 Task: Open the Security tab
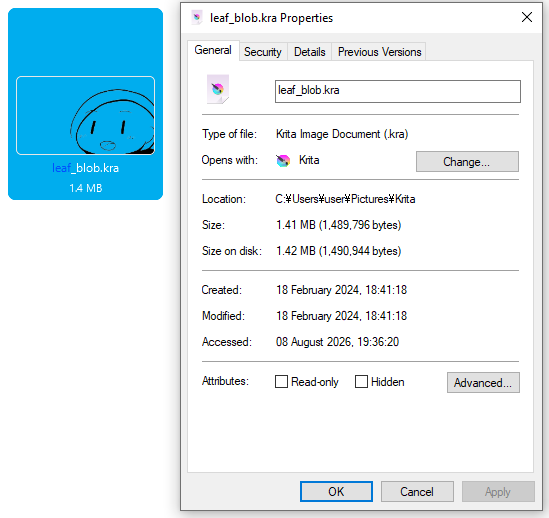pos(263,52)
